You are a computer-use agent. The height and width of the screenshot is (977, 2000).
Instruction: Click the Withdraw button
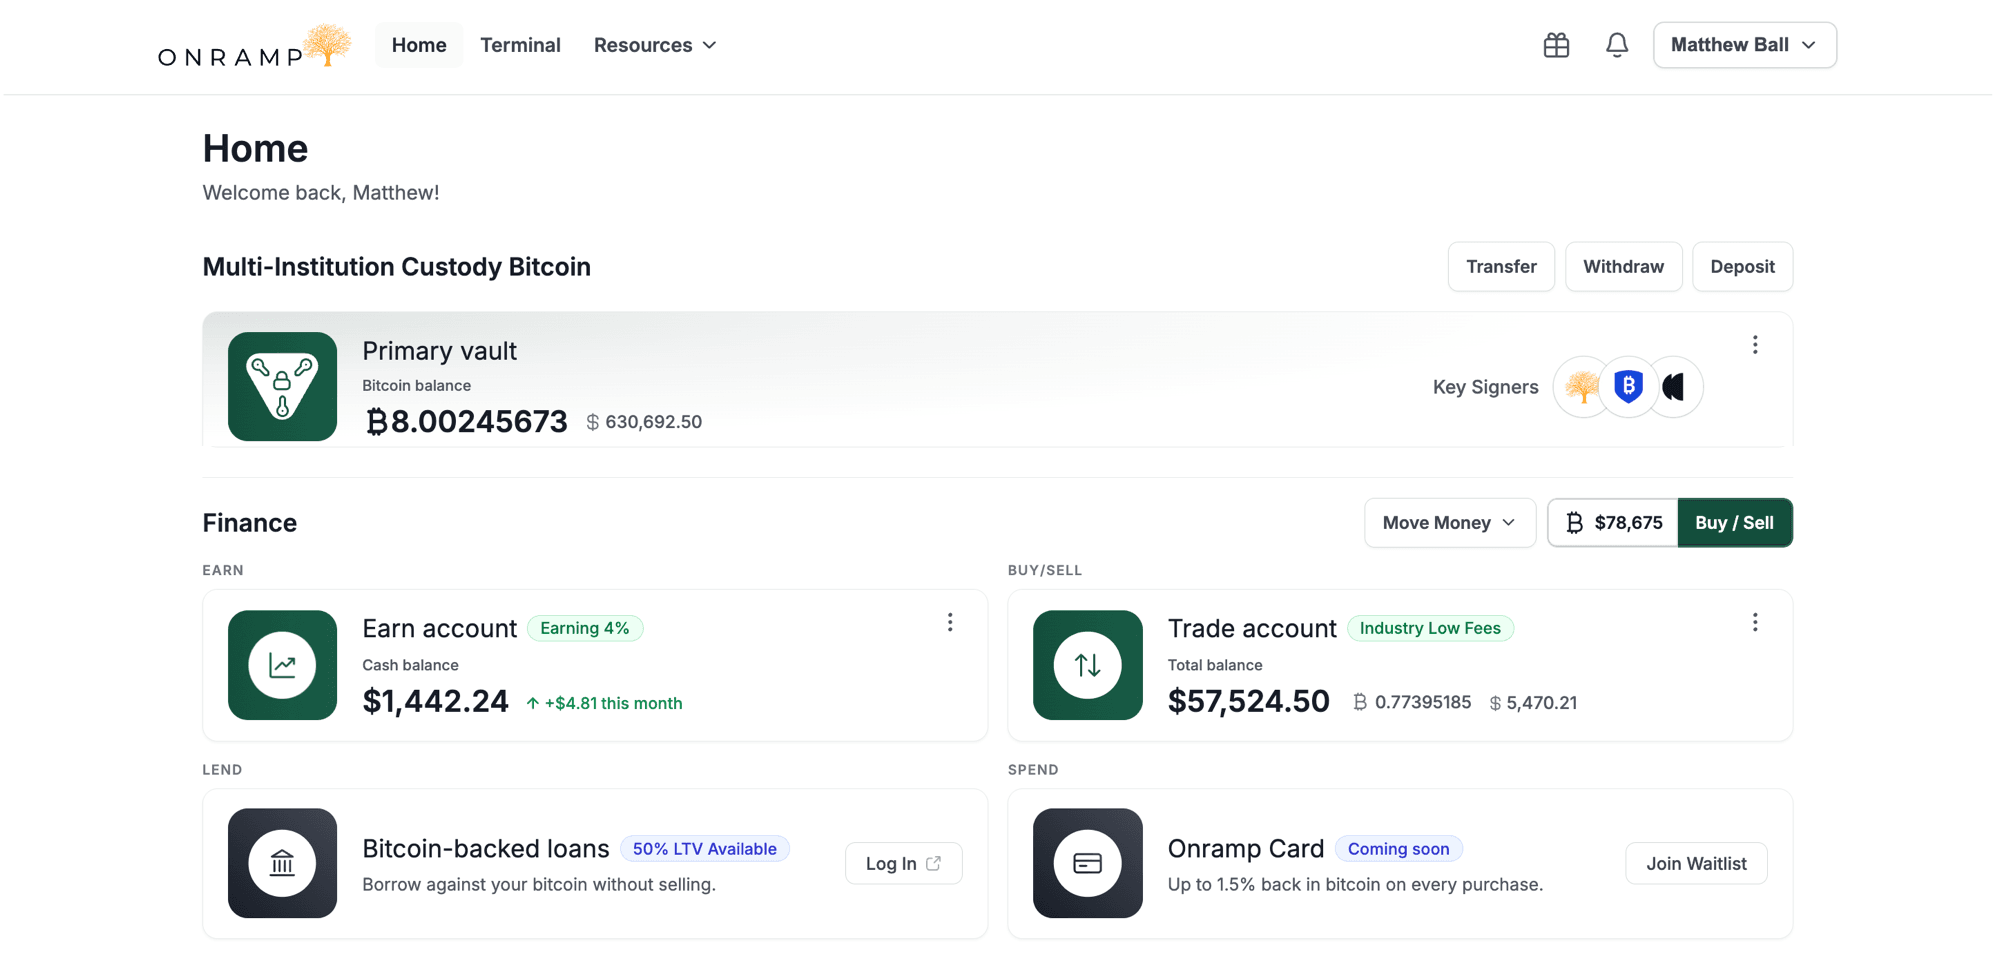pos(1624,267)
